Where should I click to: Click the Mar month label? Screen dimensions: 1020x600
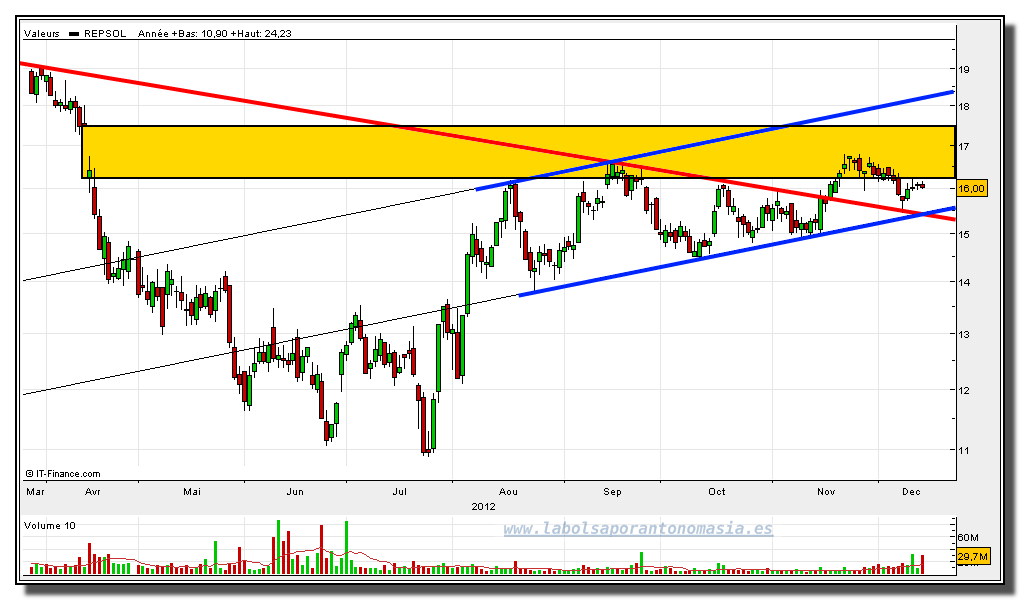click(36, 492)
